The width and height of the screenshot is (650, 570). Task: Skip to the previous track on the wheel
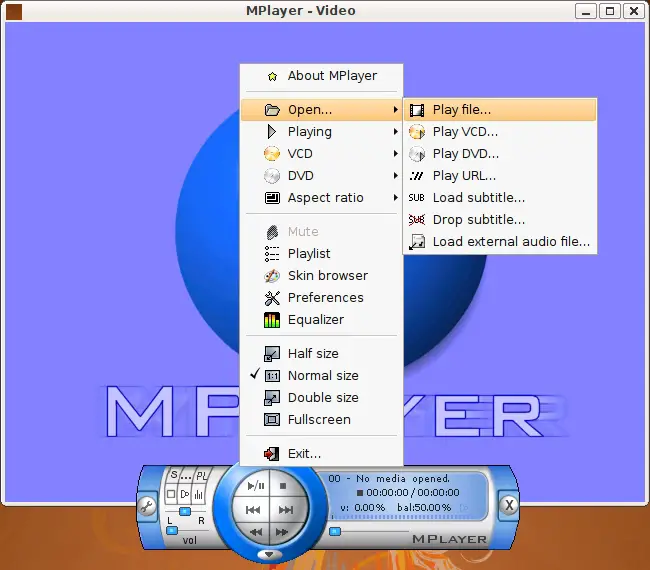(x=253, y=510)
